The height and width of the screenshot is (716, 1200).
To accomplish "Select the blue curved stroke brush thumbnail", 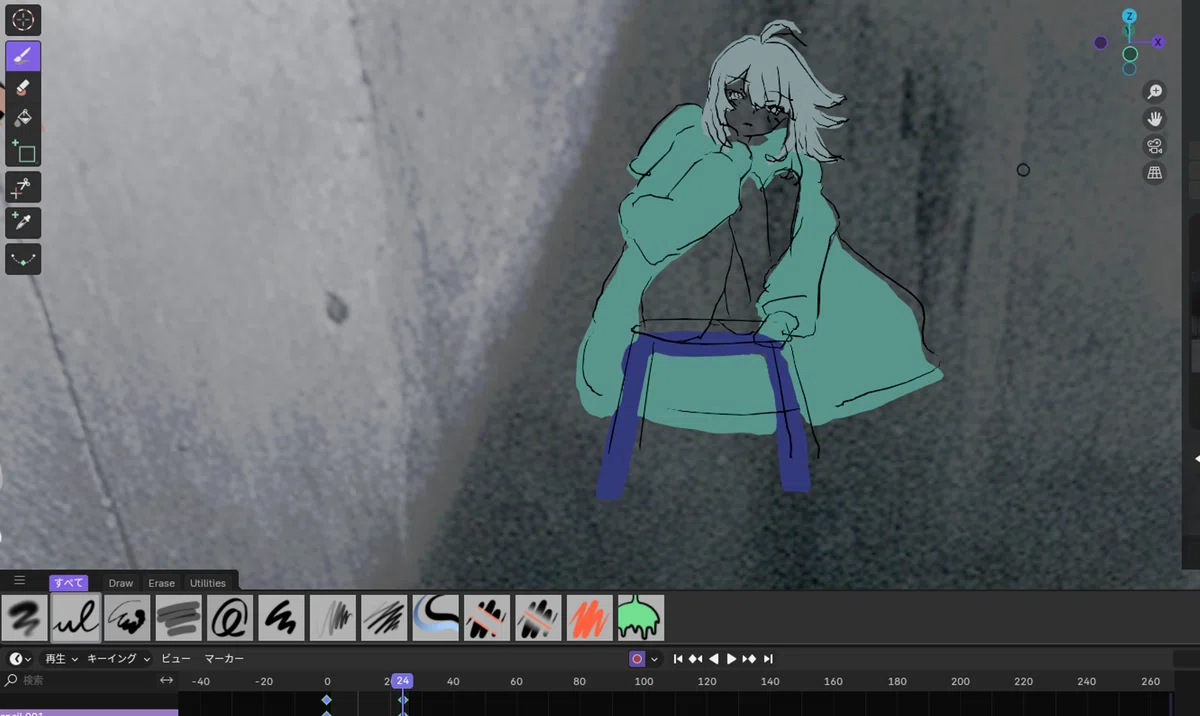I will 435,618.
